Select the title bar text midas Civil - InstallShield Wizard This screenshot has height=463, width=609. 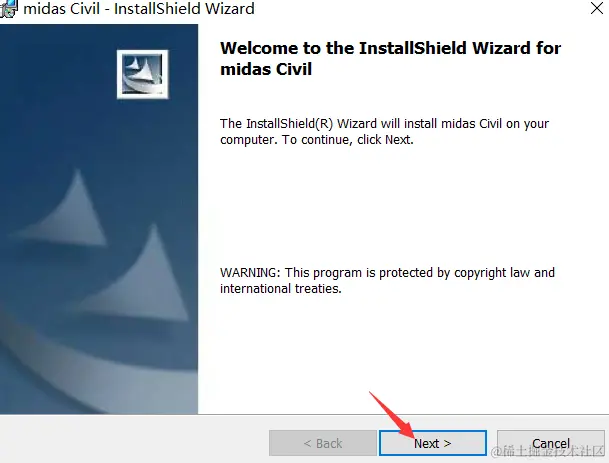(x=139, y=9)
